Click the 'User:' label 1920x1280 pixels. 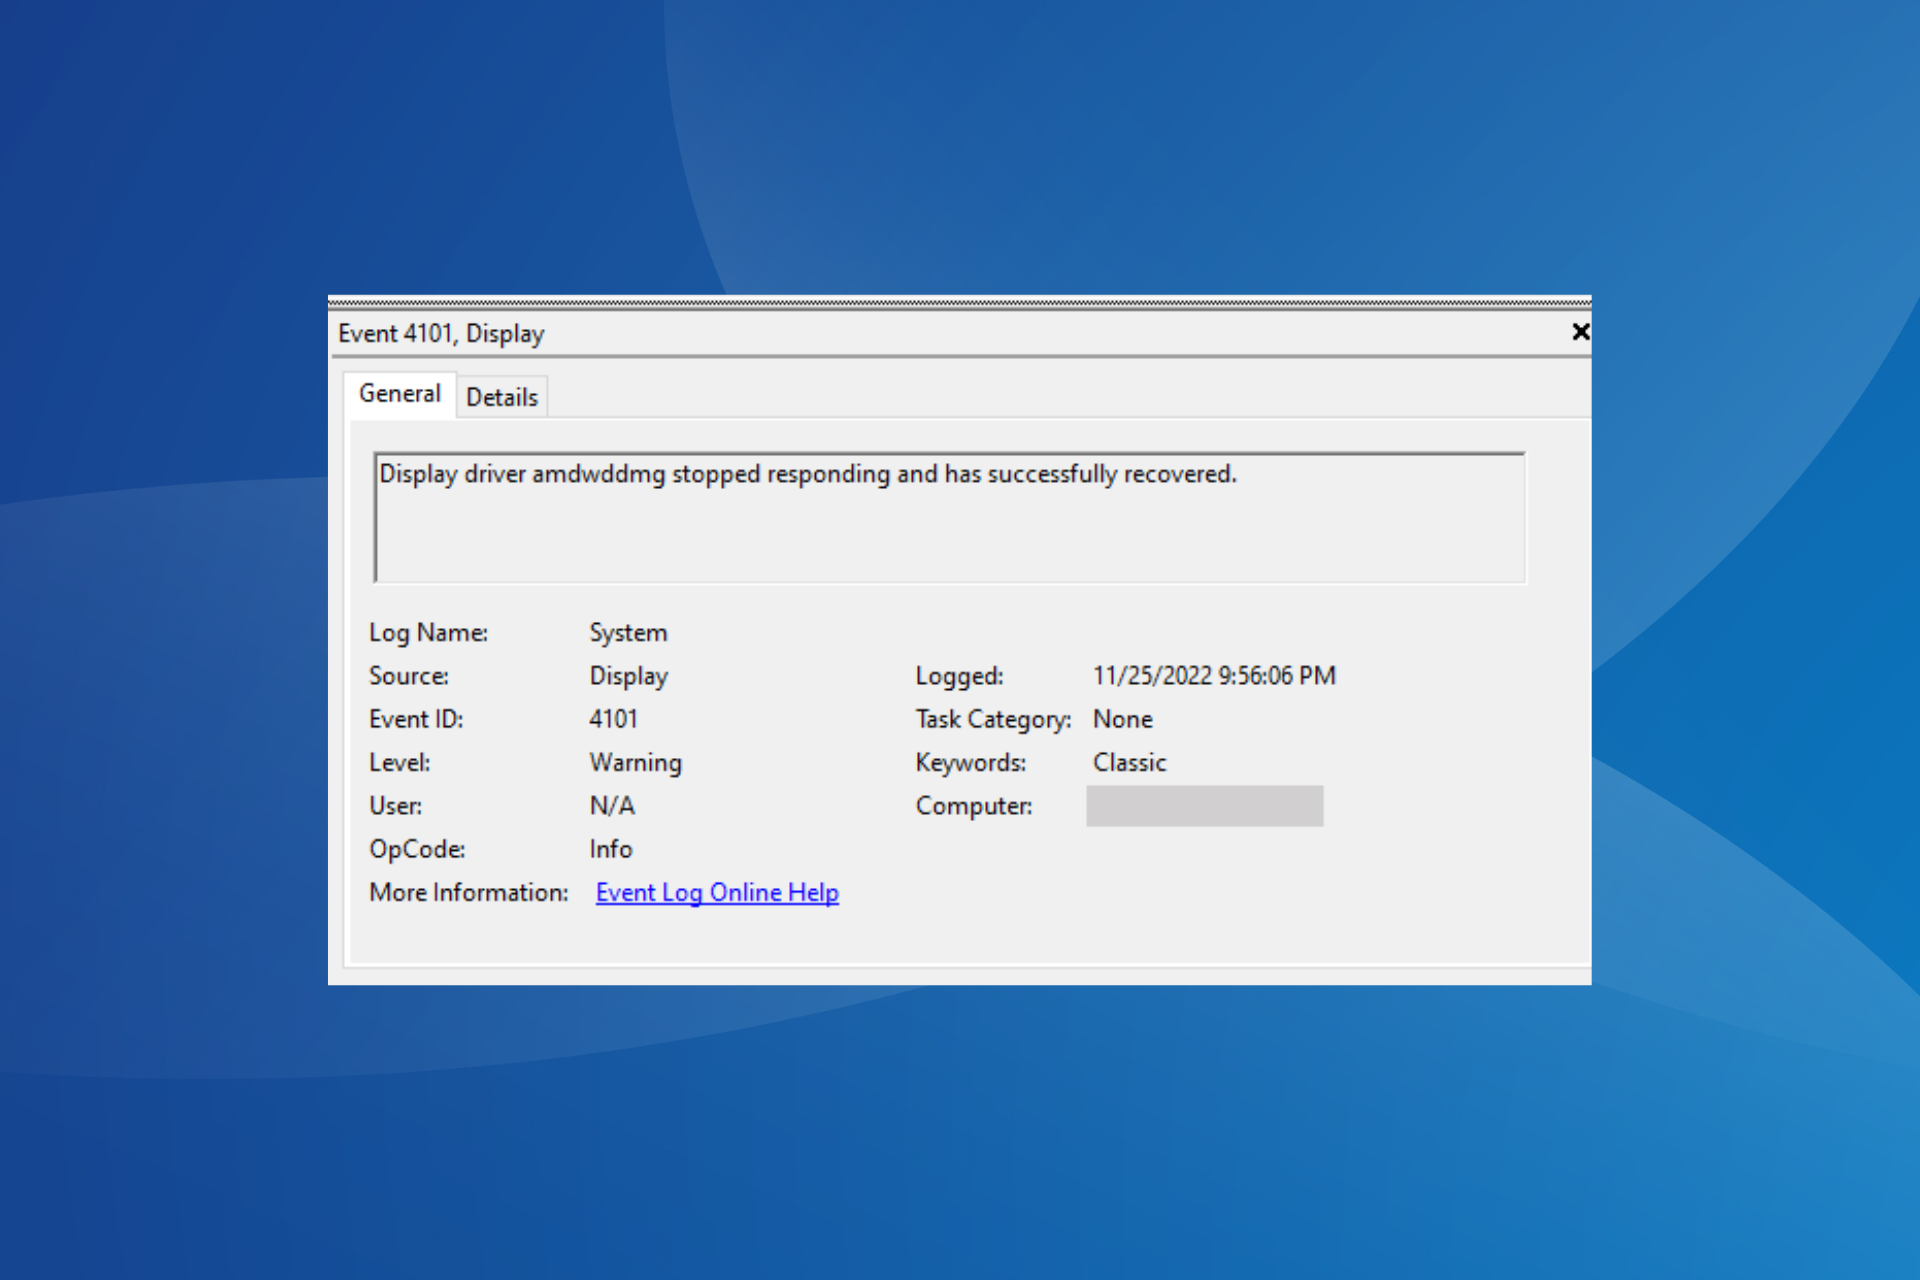(395, 806)
